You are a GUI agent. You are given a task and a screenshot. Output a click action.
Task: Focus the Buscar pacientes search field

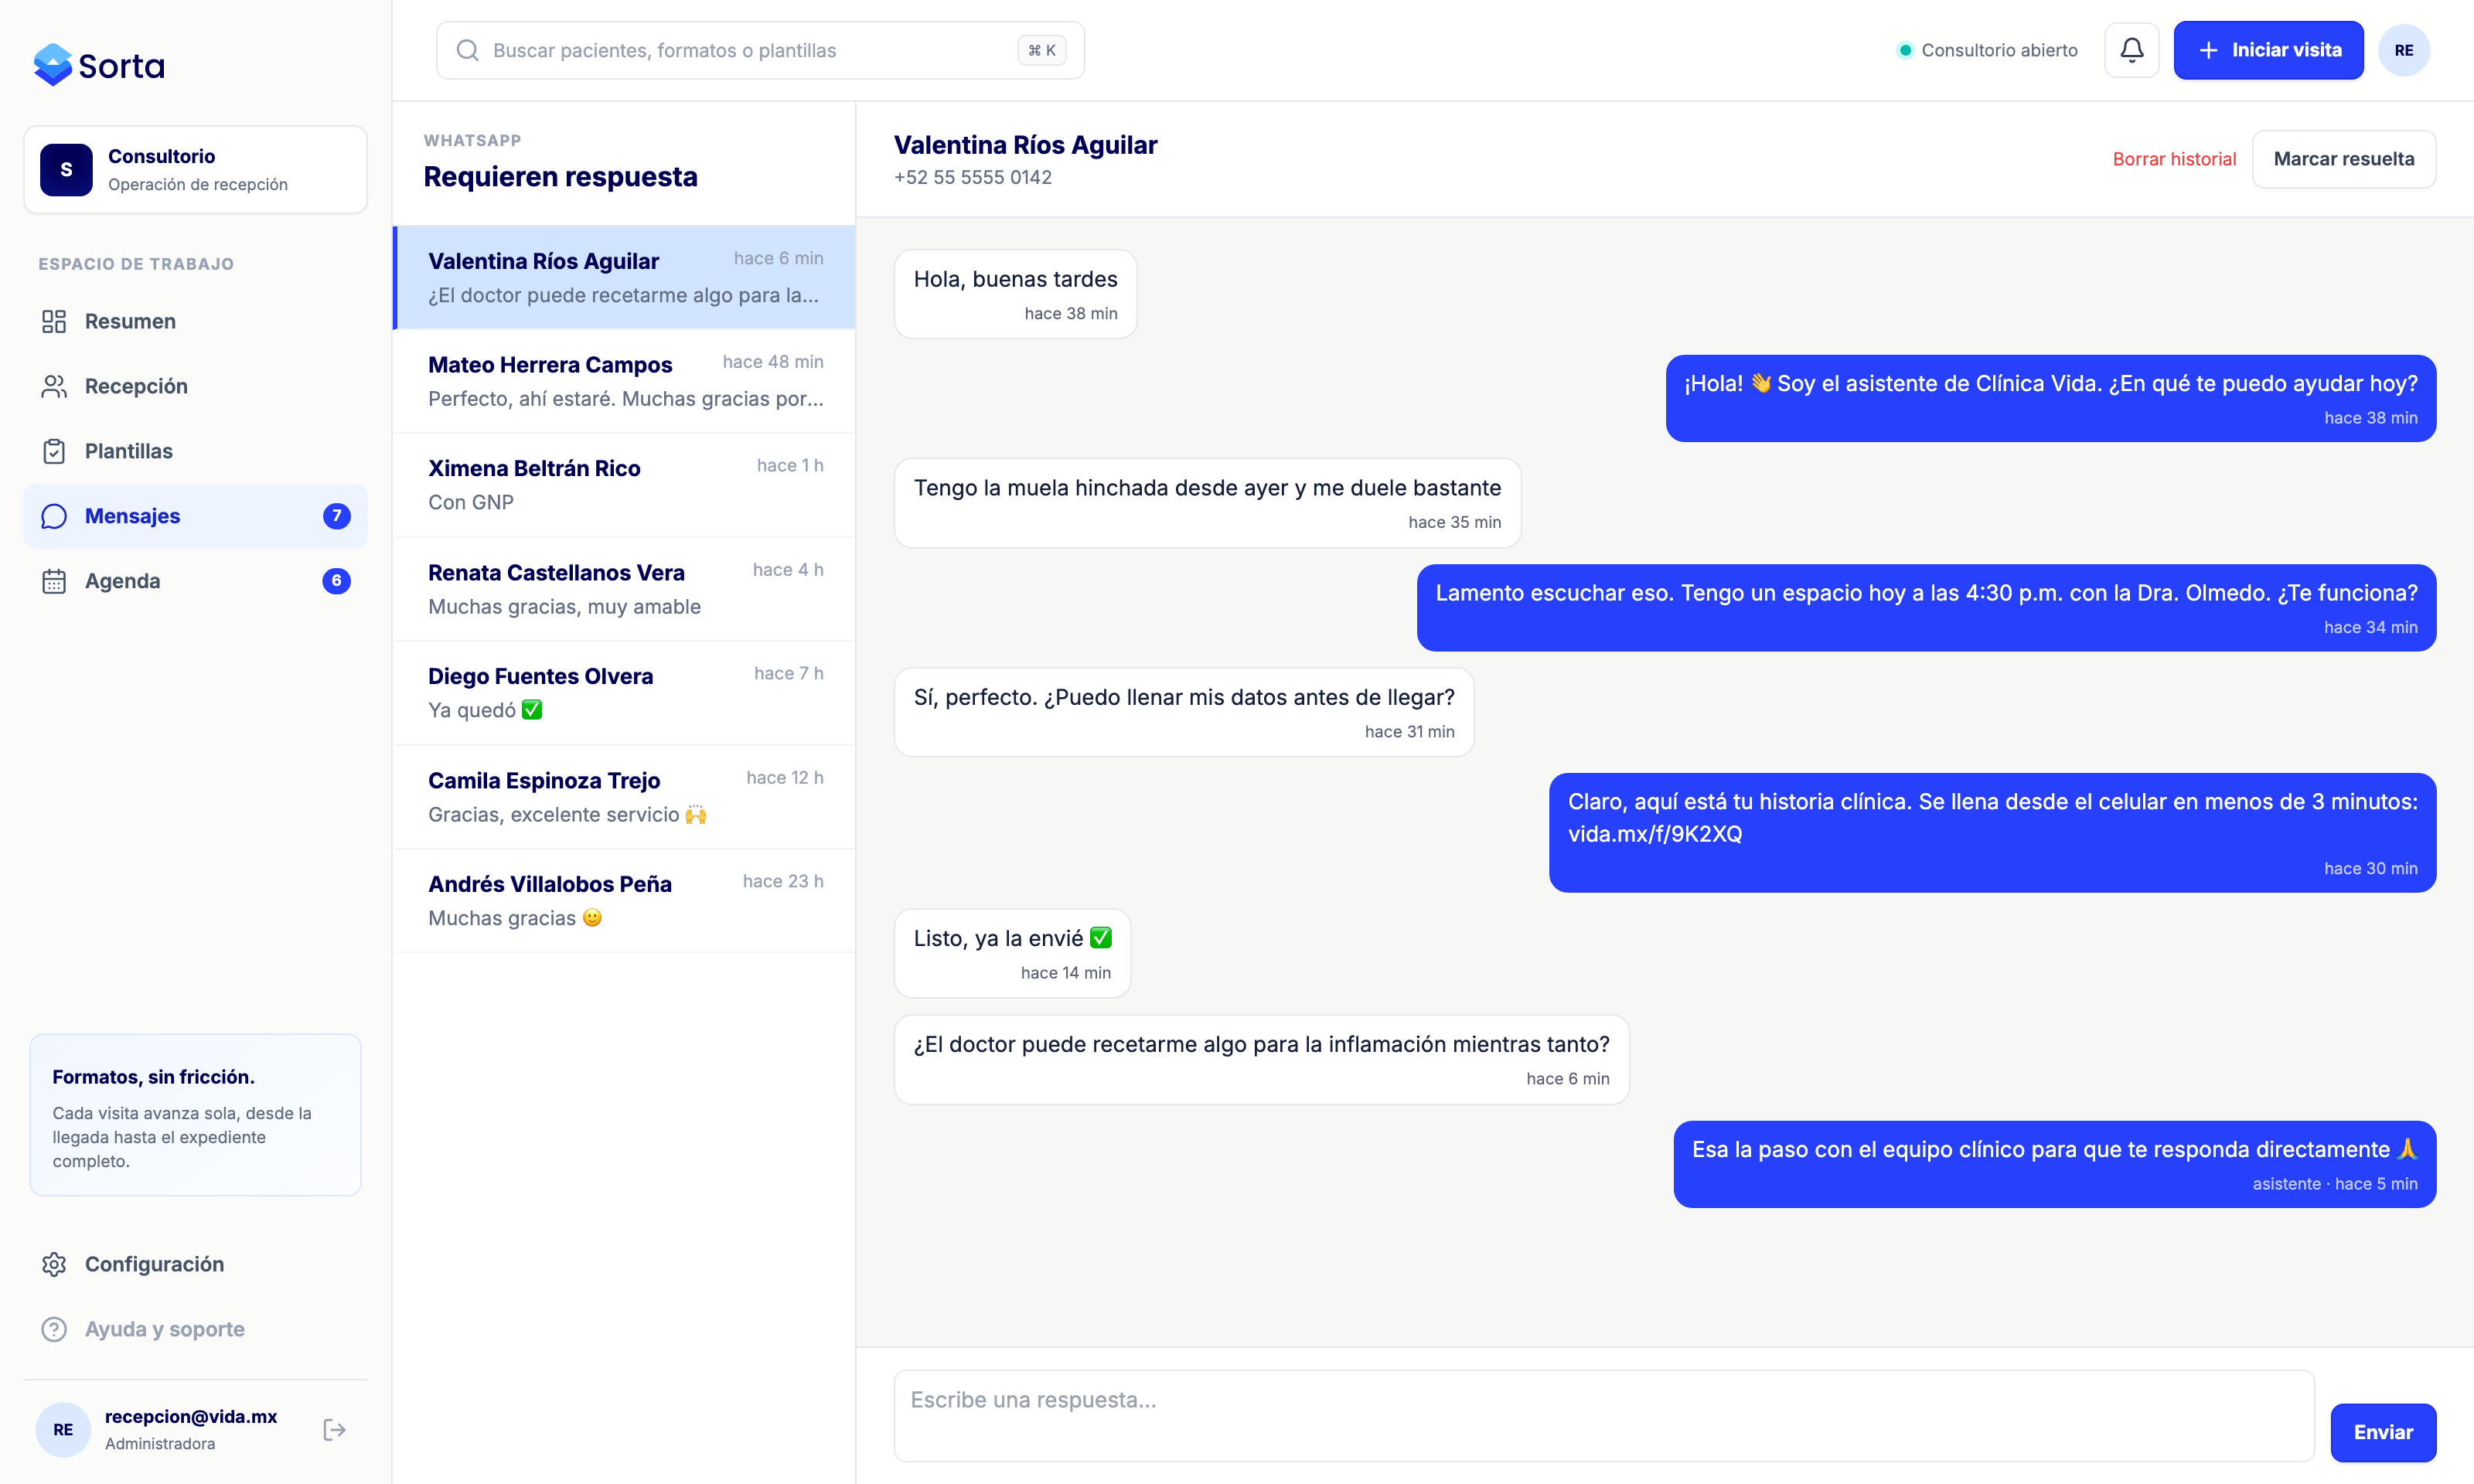coord(760,50)
